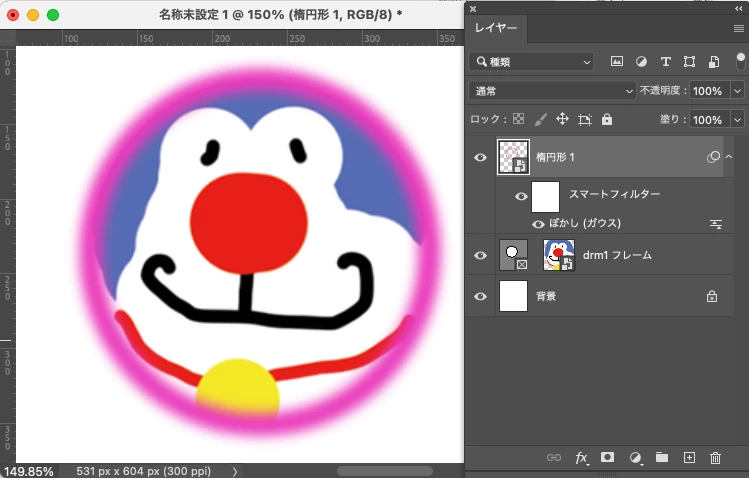Click the red nose on canvas

[248, 223]
